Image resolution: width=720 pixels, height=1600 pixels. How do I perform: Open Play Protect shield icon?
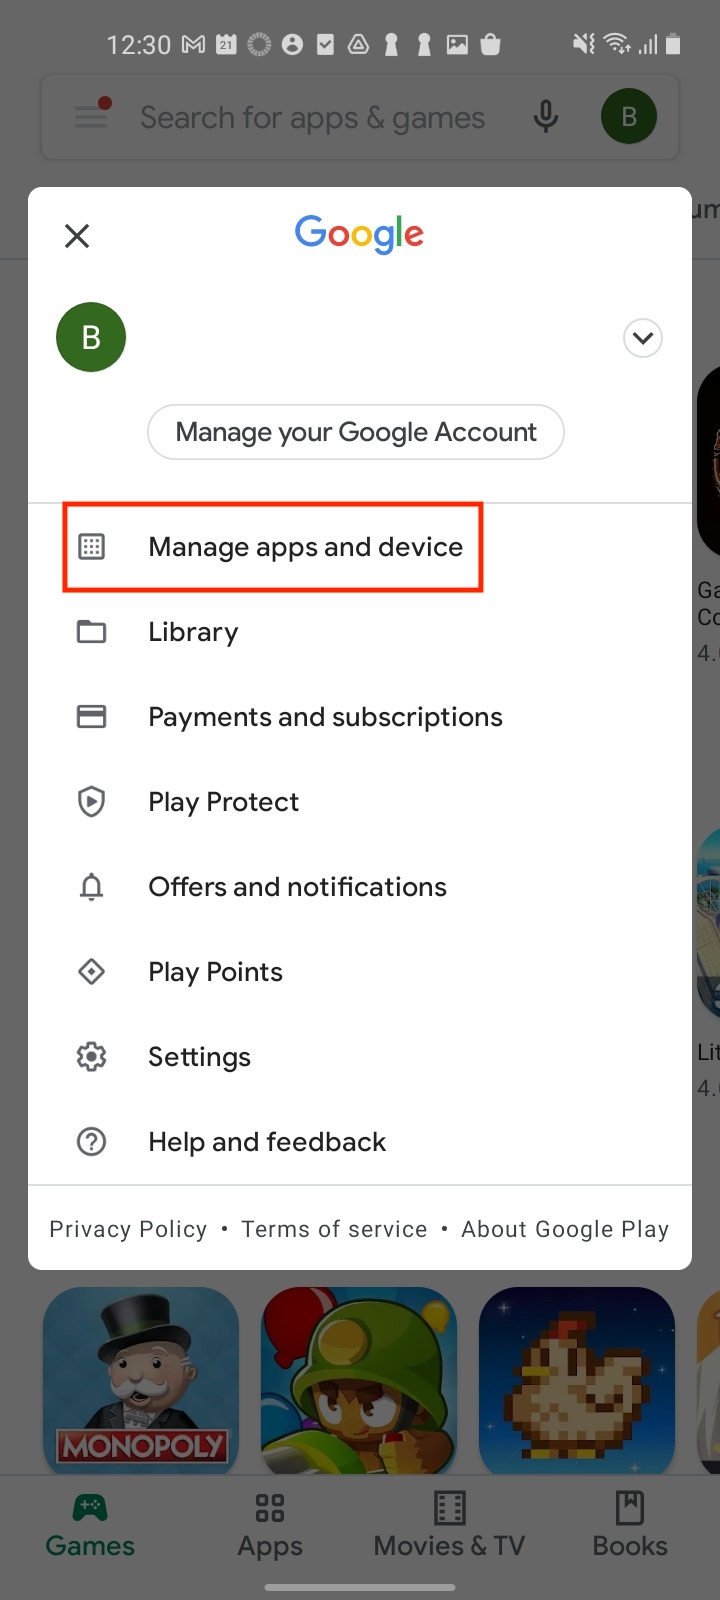(91, 801)
